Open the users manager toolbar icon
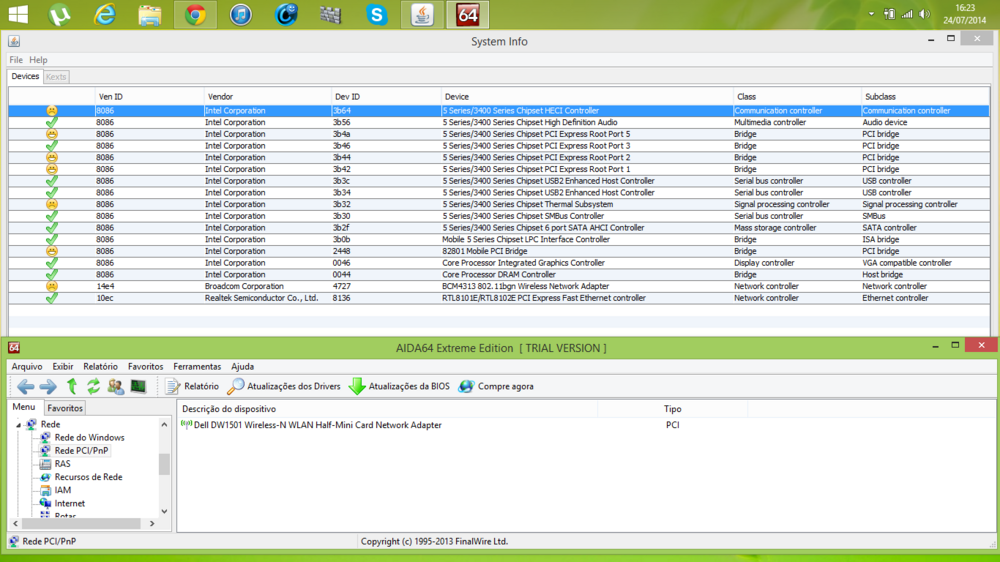 (x=115, y=386)
